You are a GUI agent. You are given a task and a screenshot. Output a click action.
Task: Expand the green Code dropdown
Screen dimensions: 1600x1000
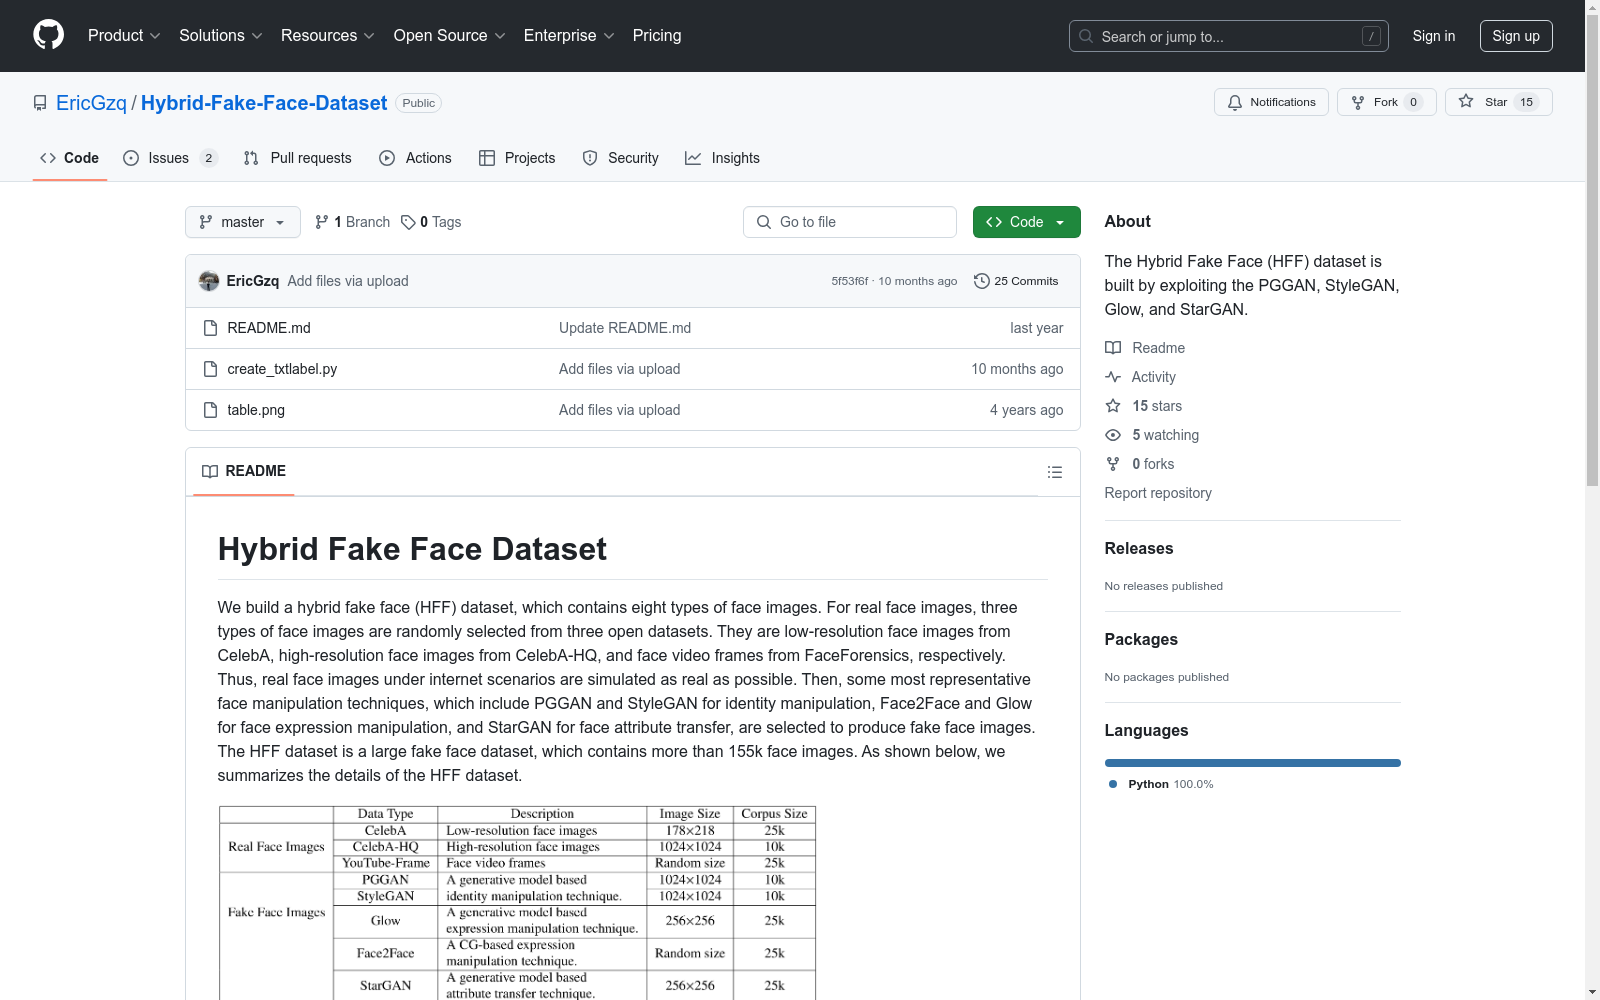(1026, 222)
